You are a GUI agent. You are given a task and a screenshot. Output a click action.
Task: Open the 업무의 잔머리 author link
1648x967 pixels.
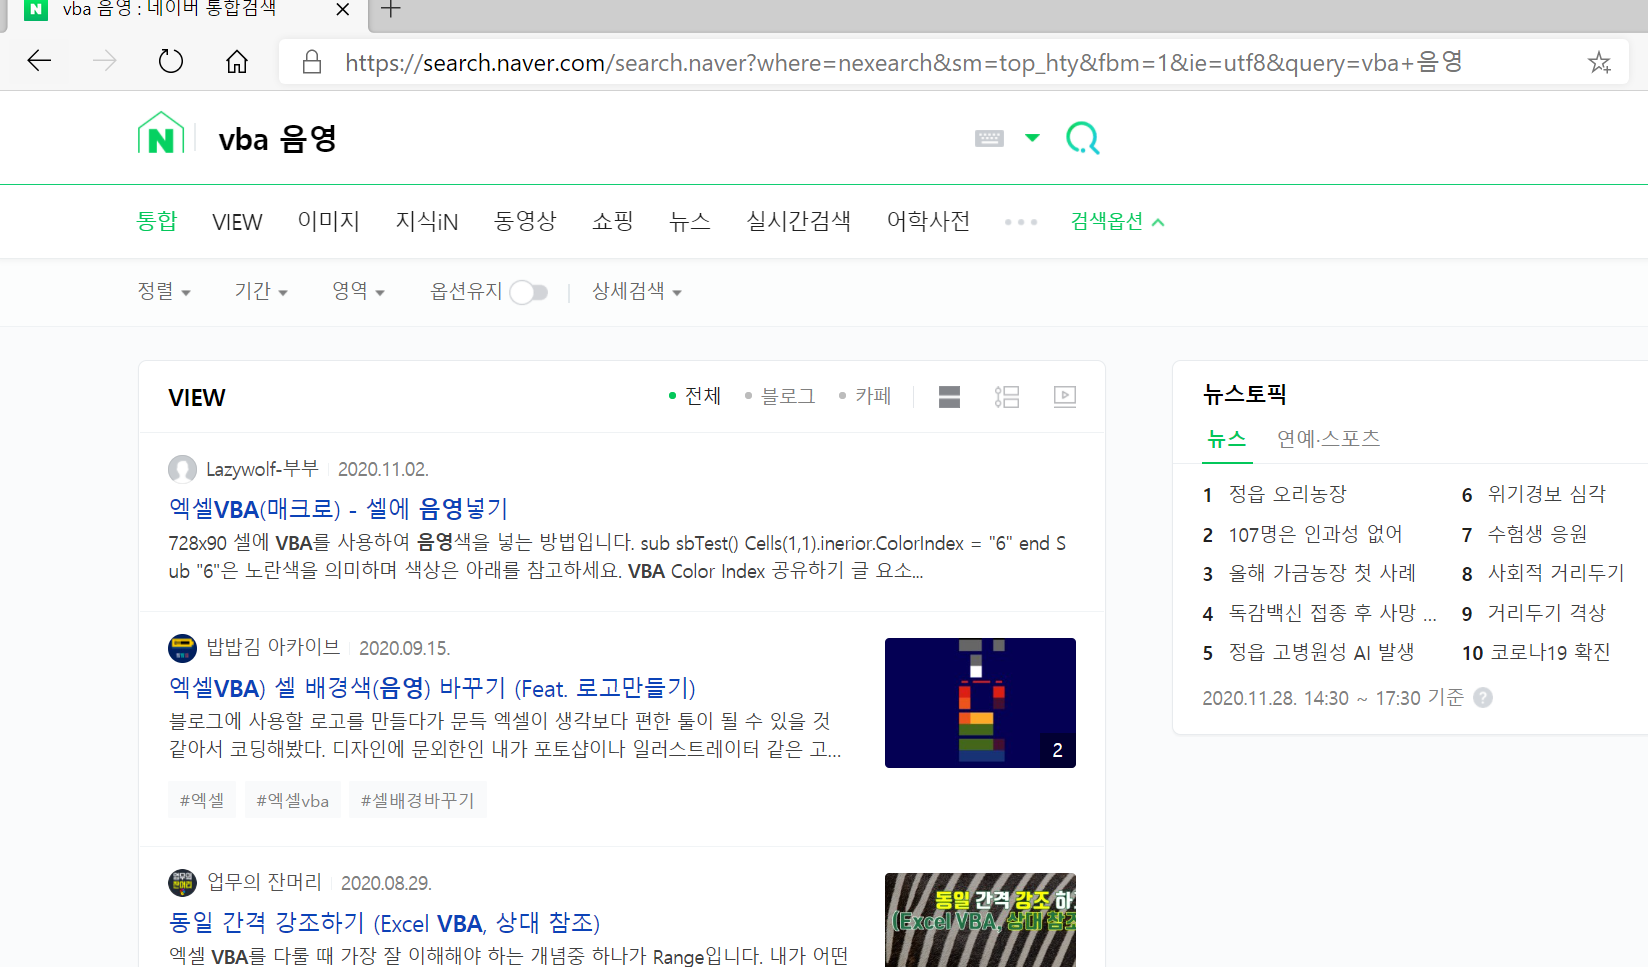click(264, 883)
